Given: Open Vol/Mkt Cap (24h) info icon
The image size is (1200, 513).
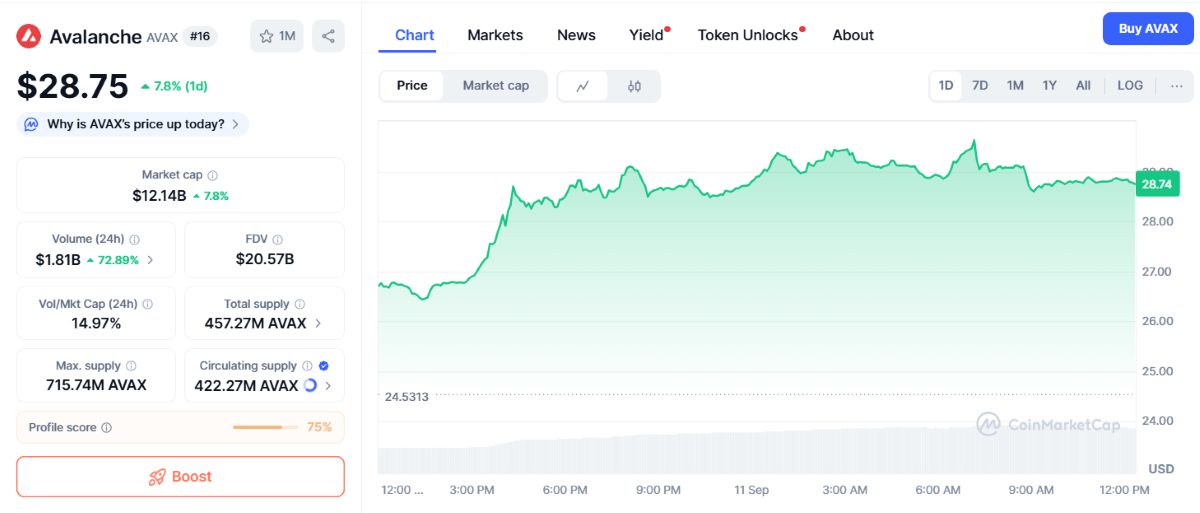Looking at the screenshot, I should (148, 304).
